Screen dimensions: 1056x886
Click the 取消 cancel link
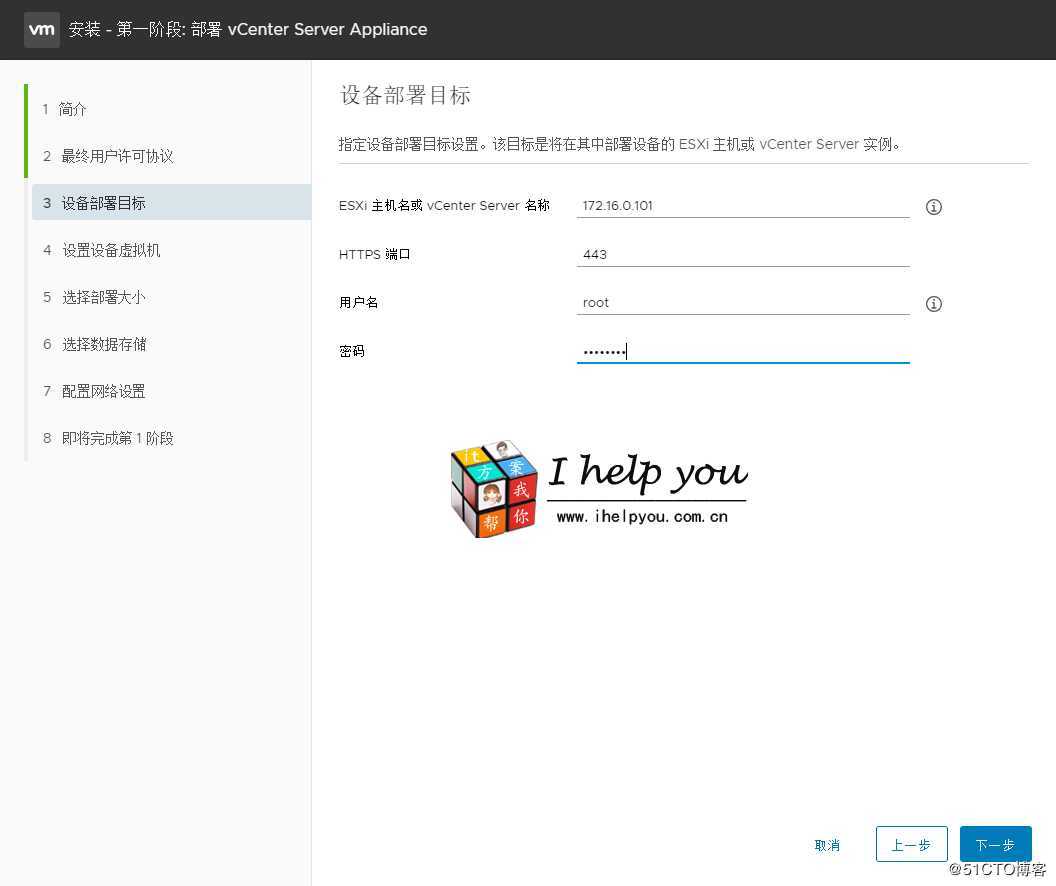[x=827, y=845]
